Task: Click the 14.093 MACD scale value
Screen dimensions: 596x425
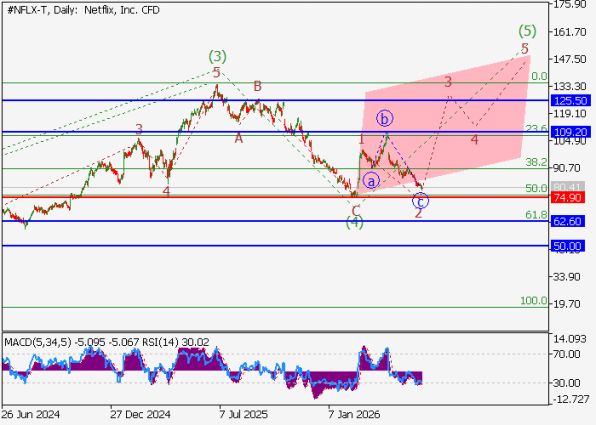Action: click(570, 339)
